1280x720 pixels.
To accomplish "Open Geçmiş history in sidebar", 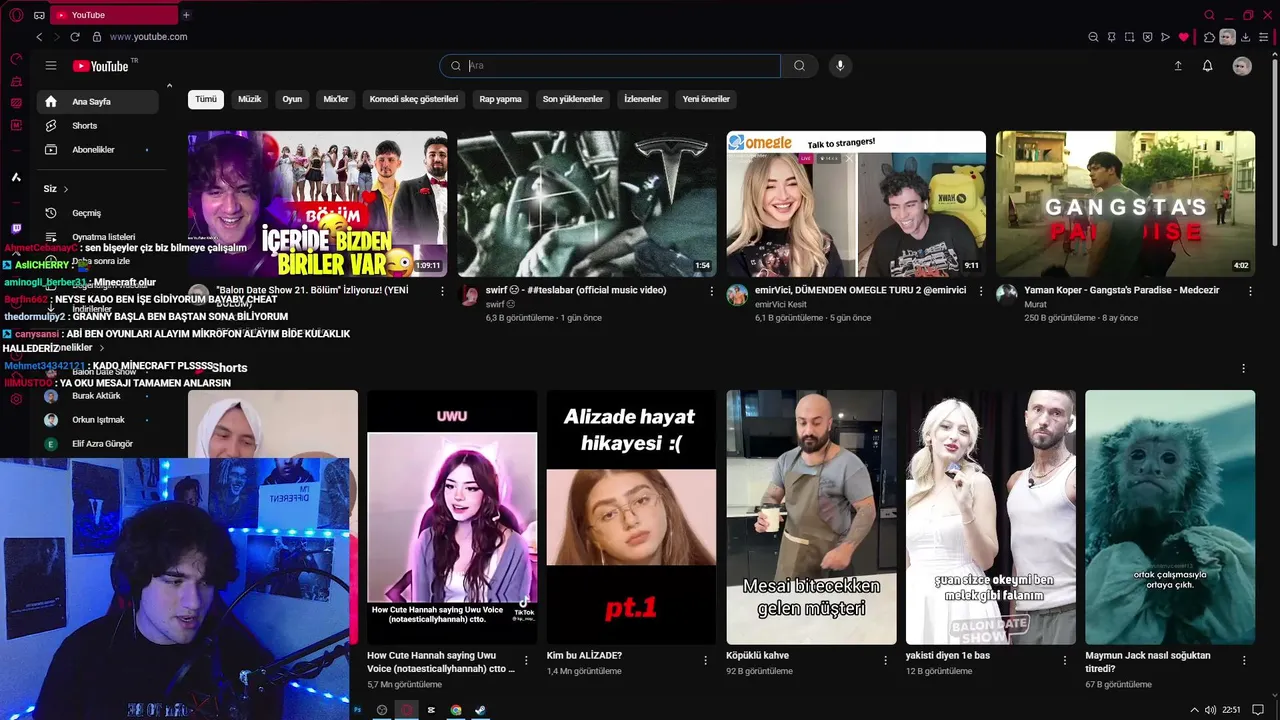I will click(x=98, y=213).
